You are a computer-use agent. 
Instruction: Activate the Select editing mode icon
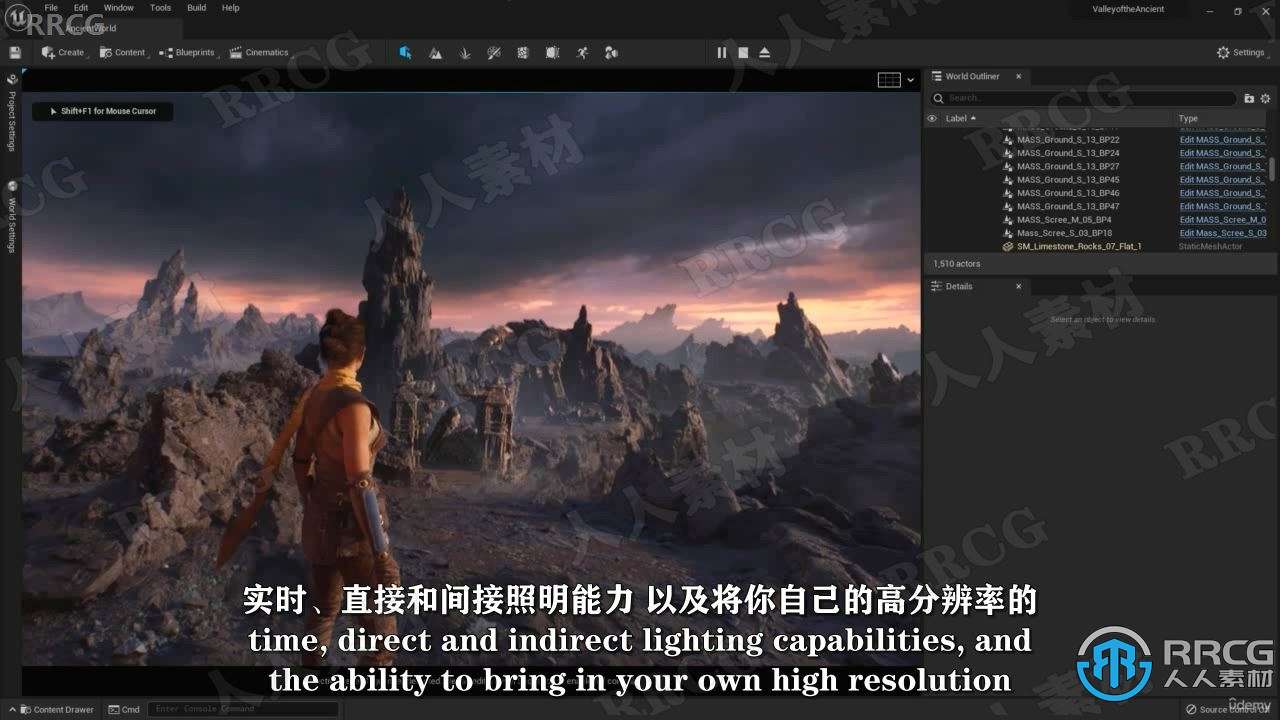pos(405,52)
